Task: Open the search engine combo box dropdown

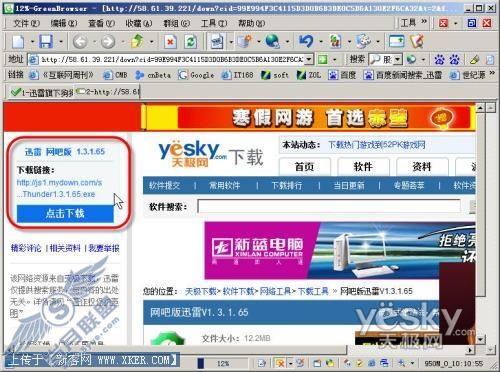Action: [397, 60]
